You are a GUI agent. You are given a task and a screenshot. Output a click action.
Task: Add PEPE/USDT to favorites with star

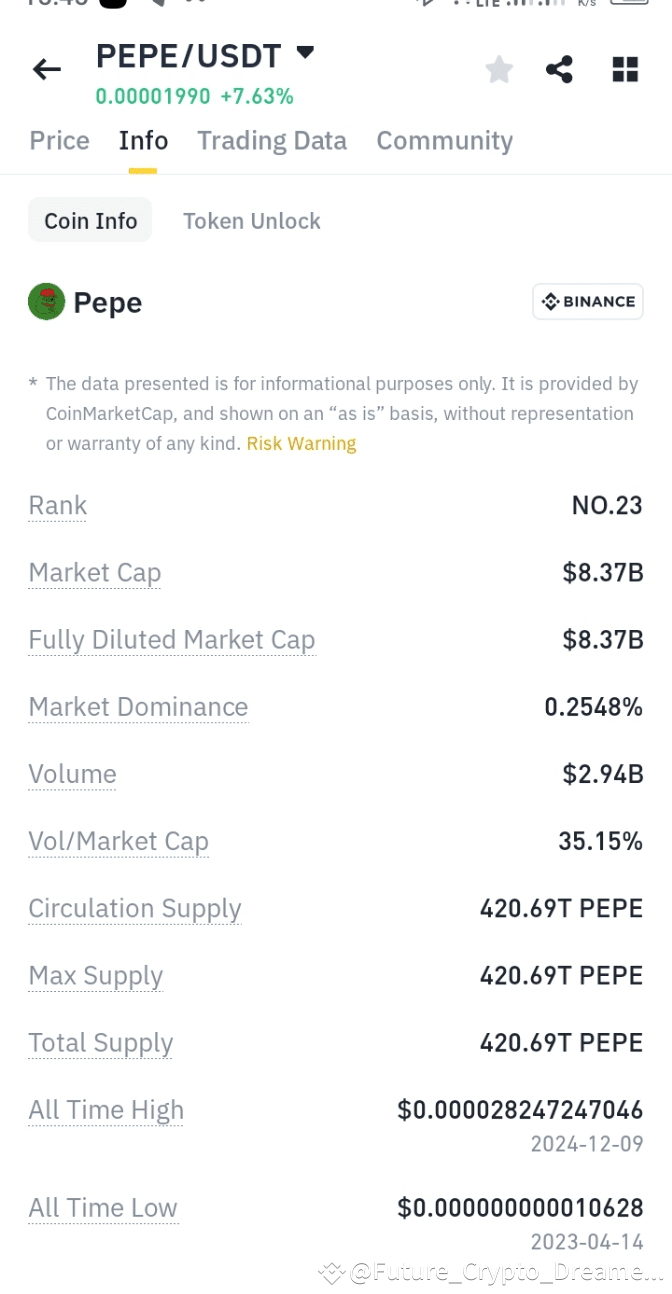[x=499, y=69]
